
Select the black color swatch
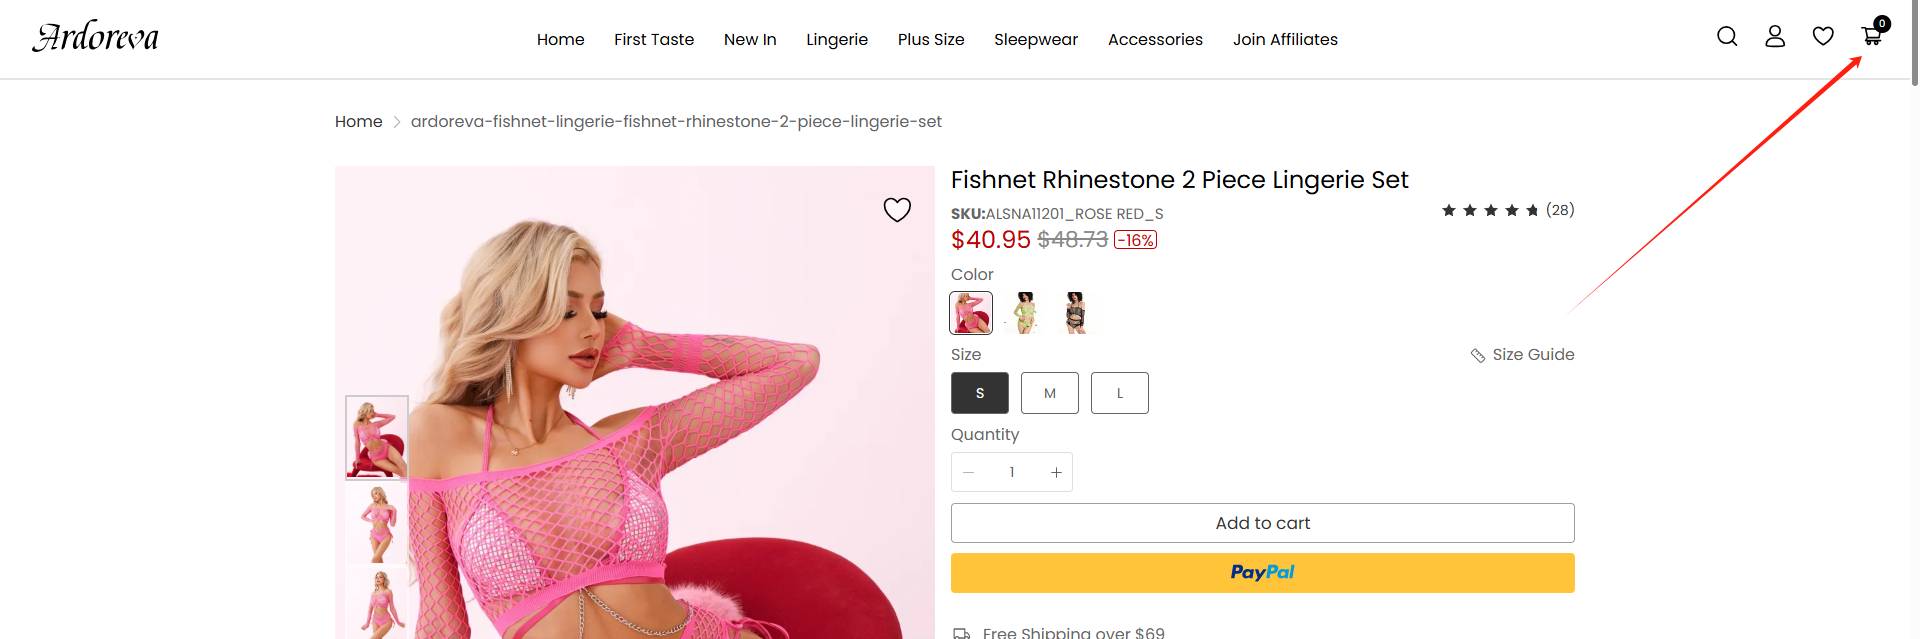(1075, 313)
